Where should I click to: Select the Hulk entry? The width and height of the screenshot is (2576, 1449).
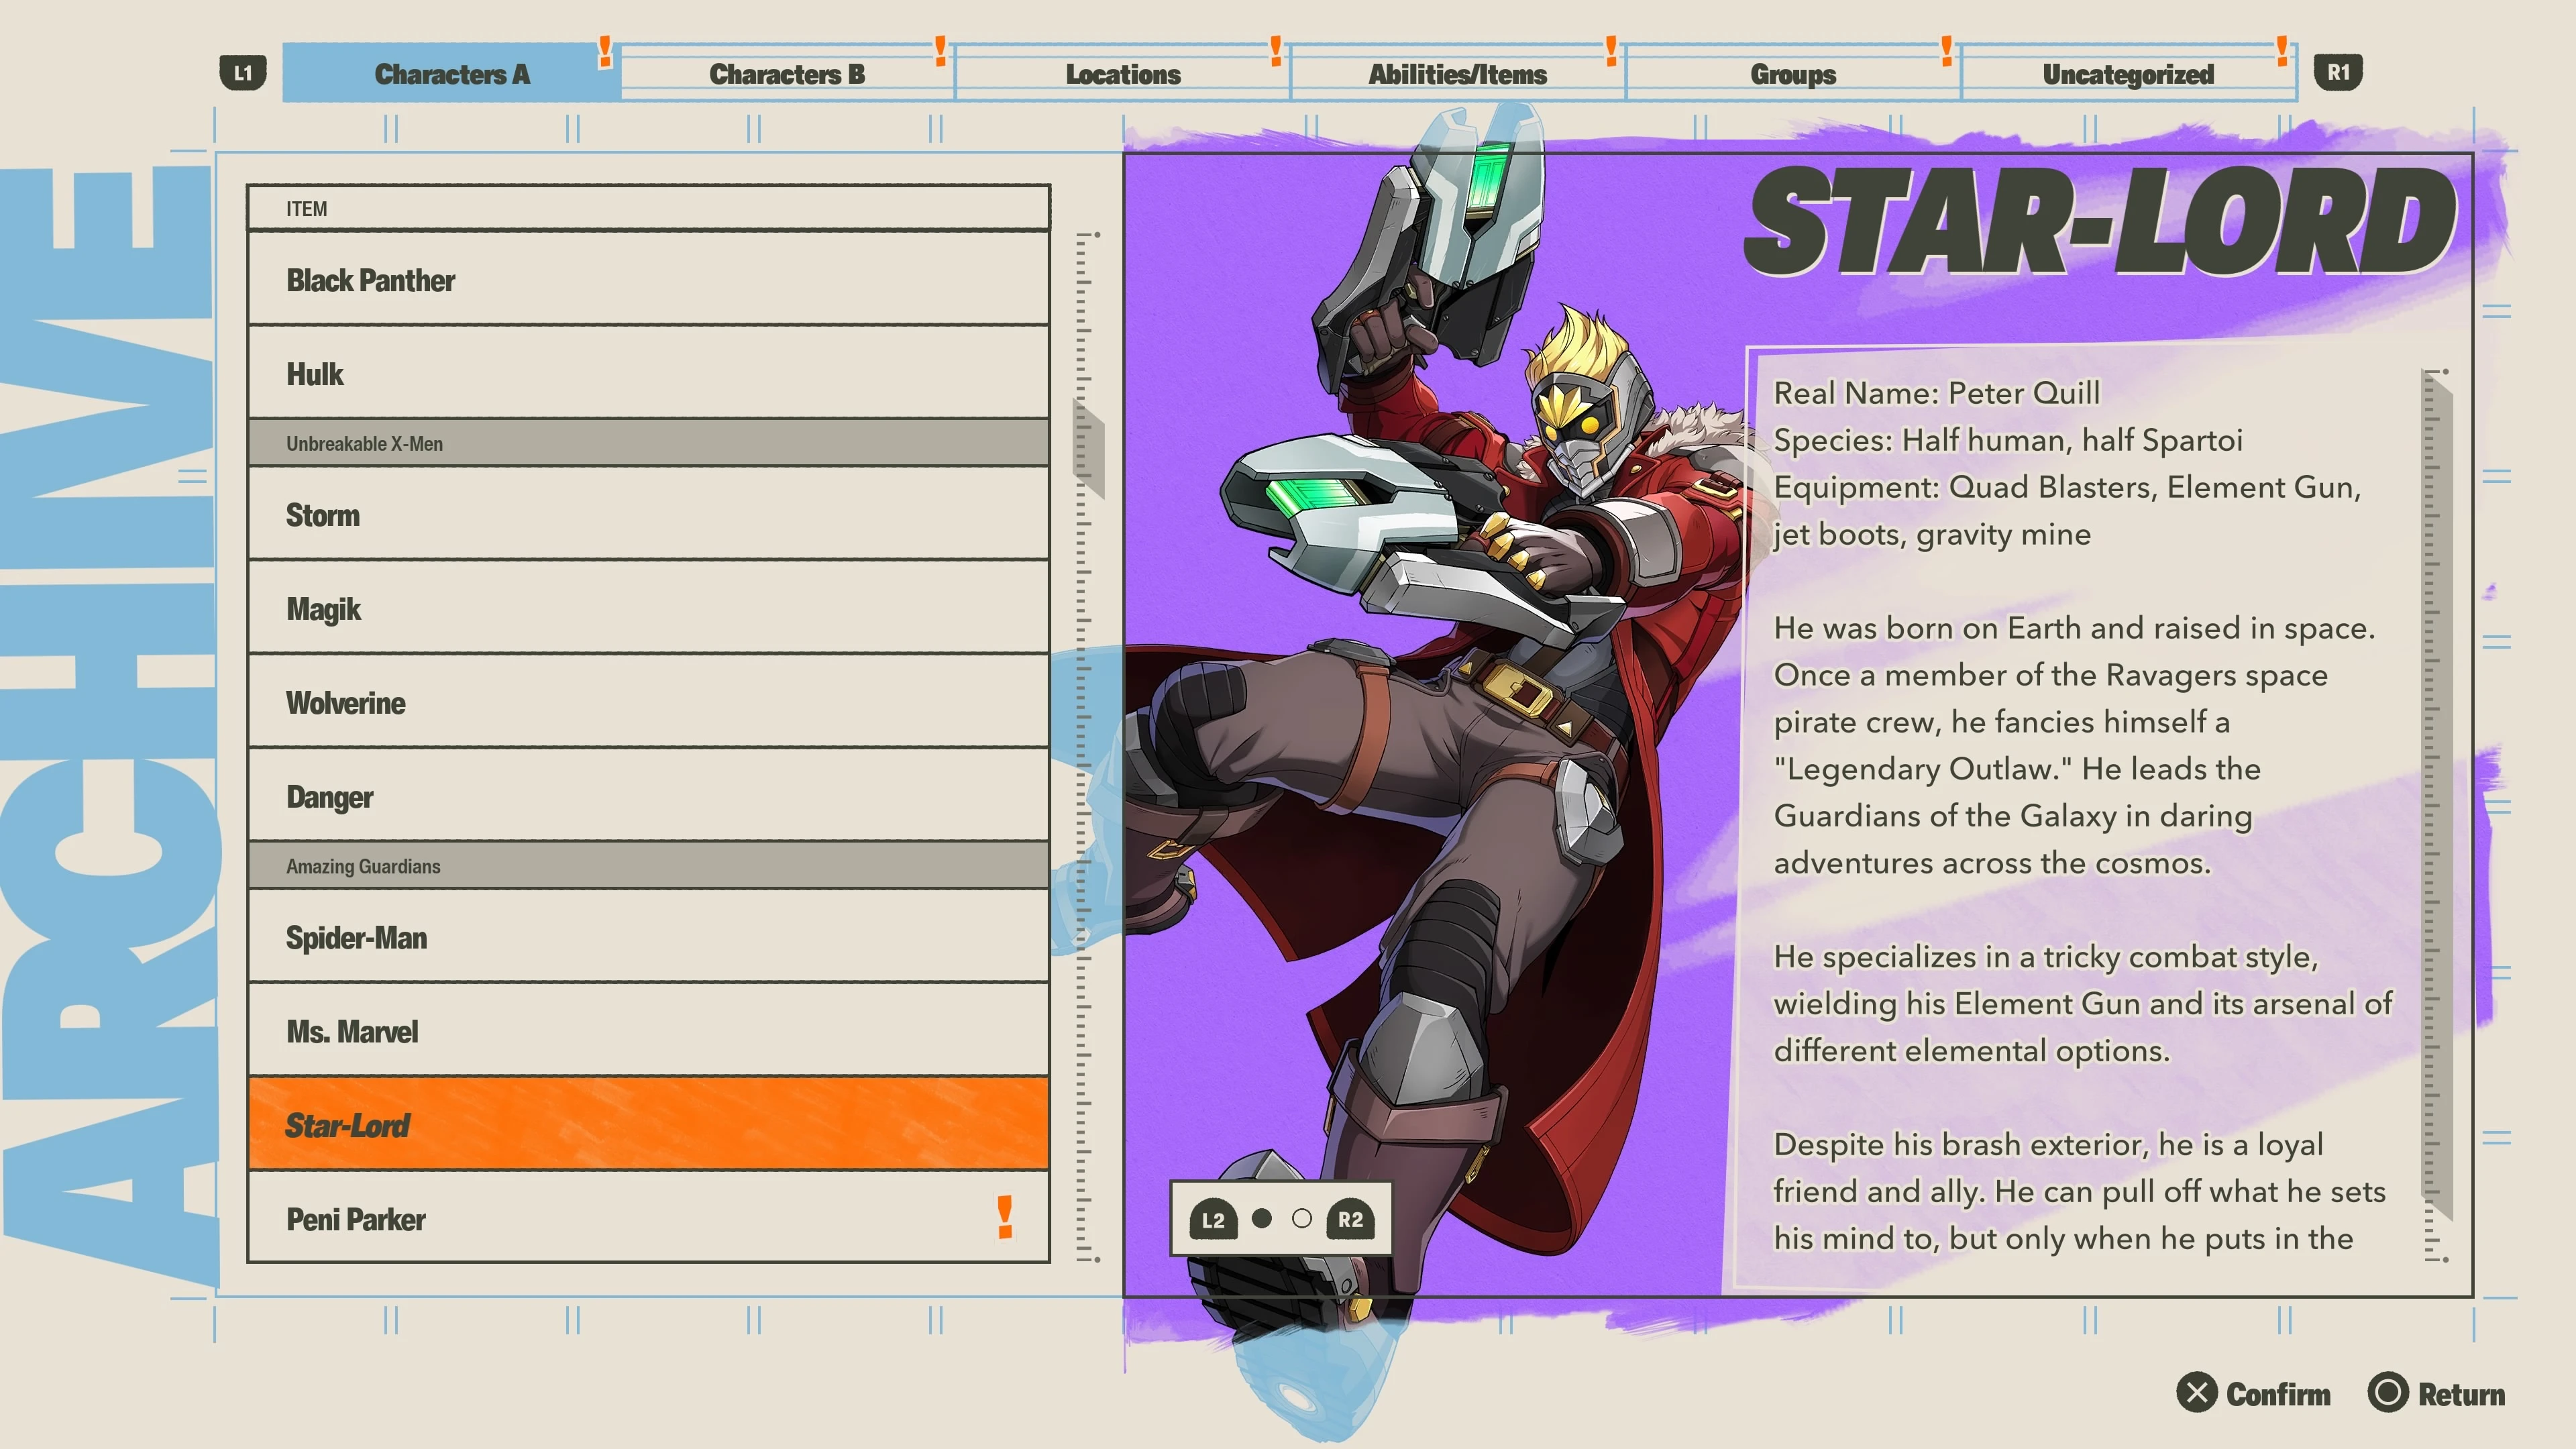click(649, 373)
